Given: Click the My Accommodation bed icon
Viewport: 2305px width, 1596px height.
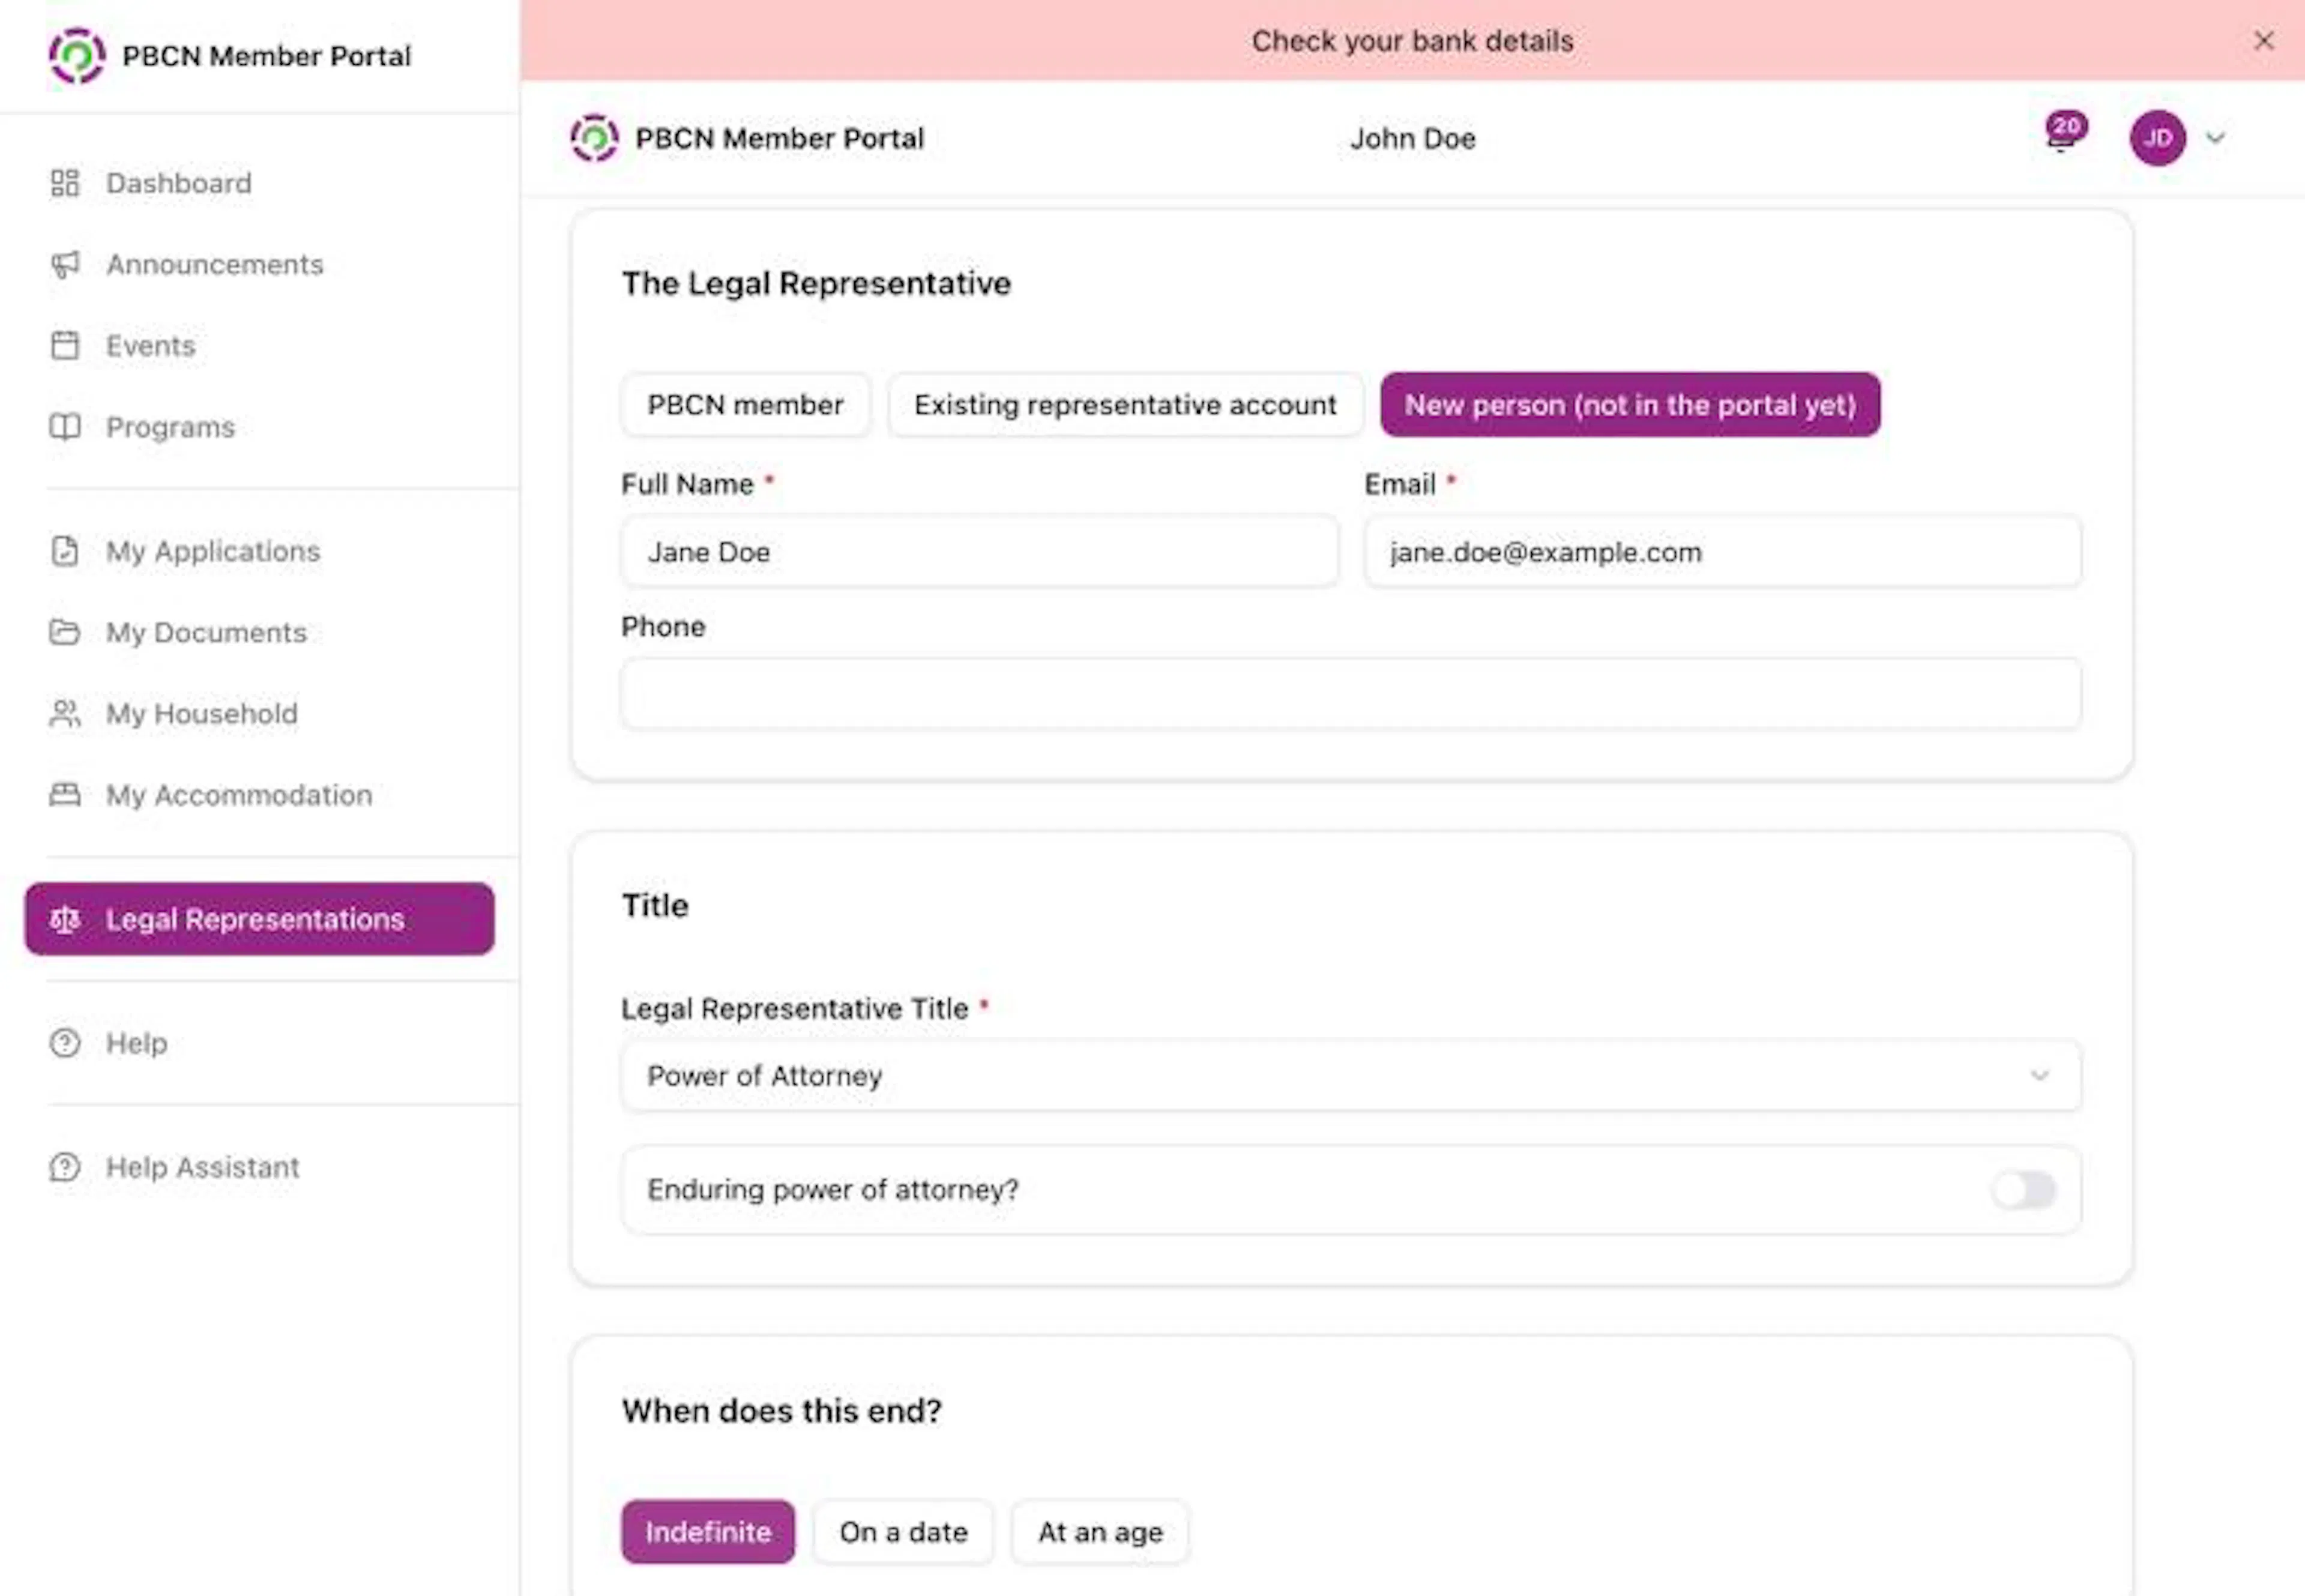Looking at the screenshot, I should [65, 795].
